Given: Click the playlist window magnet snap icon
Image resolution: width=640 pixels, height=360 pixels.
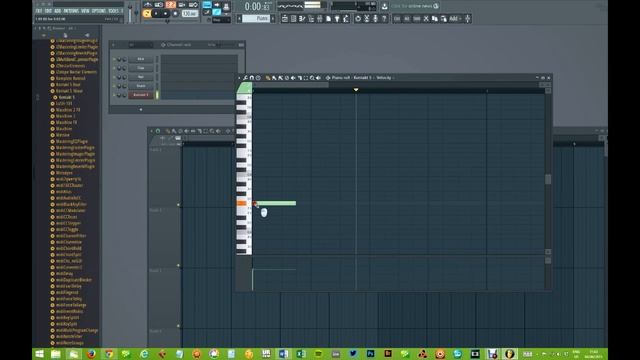Looking at the screenshot, I should 158,131.
